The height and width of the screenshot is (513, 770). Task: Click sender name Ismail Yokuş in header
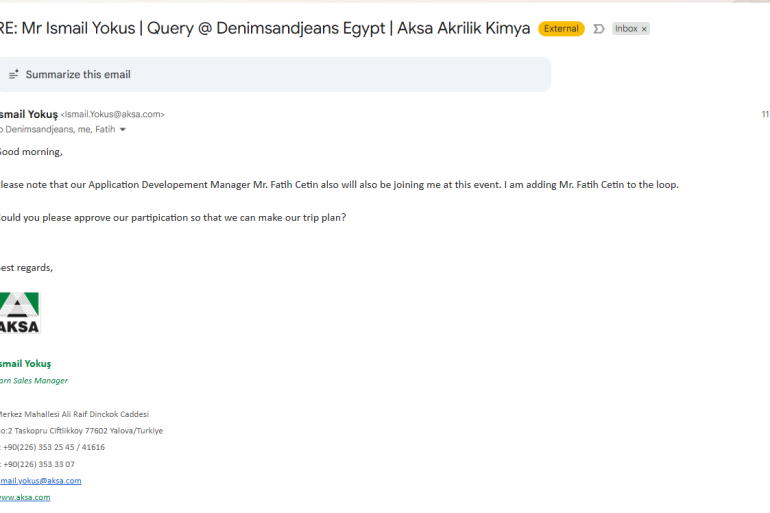pos(28,114)
